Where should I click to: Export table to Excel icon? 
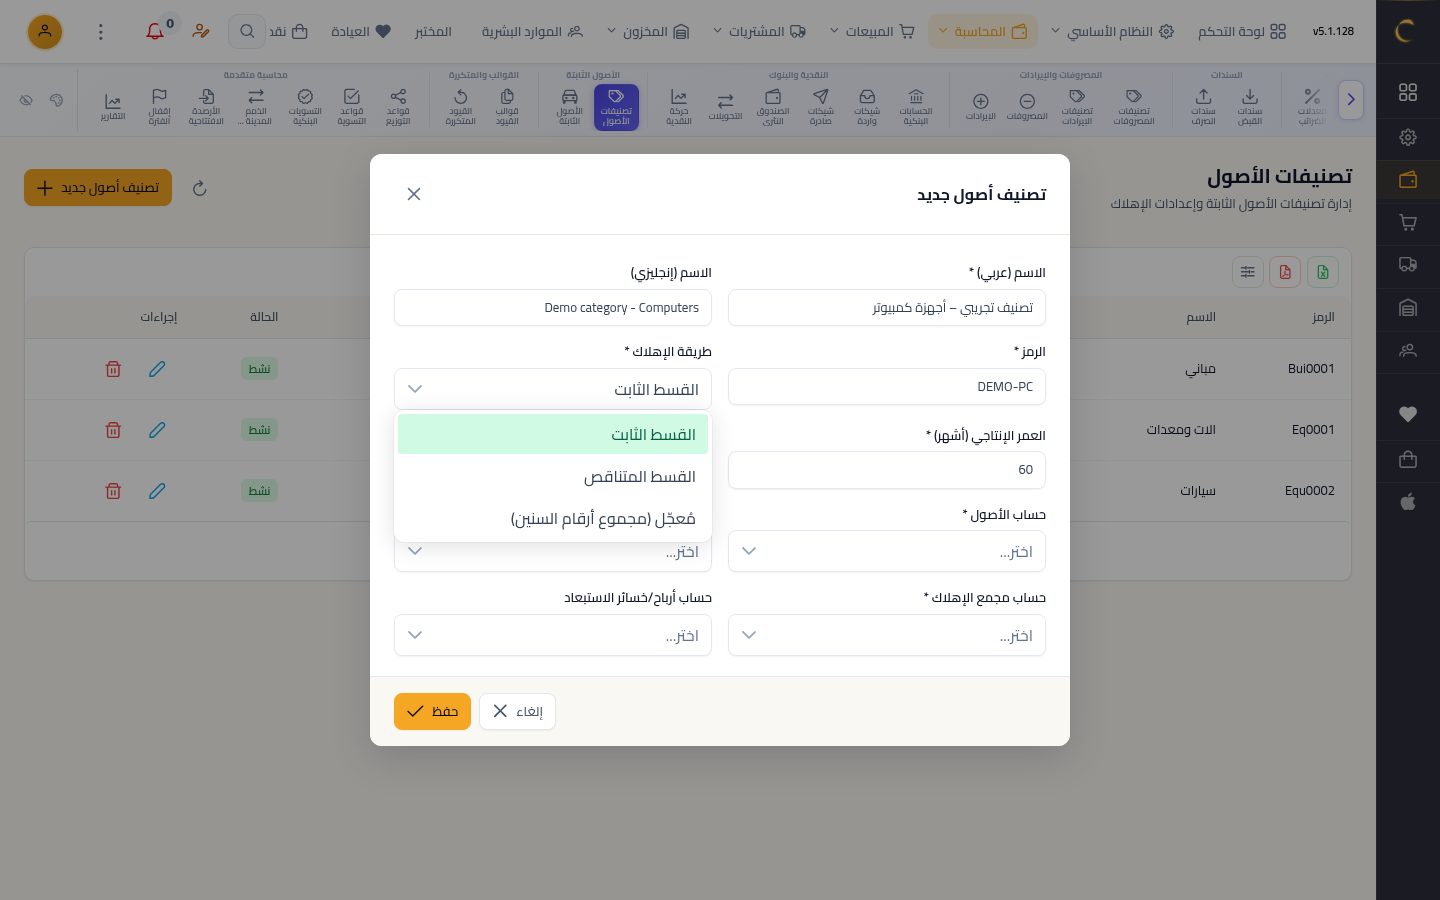pos(1323,272)
